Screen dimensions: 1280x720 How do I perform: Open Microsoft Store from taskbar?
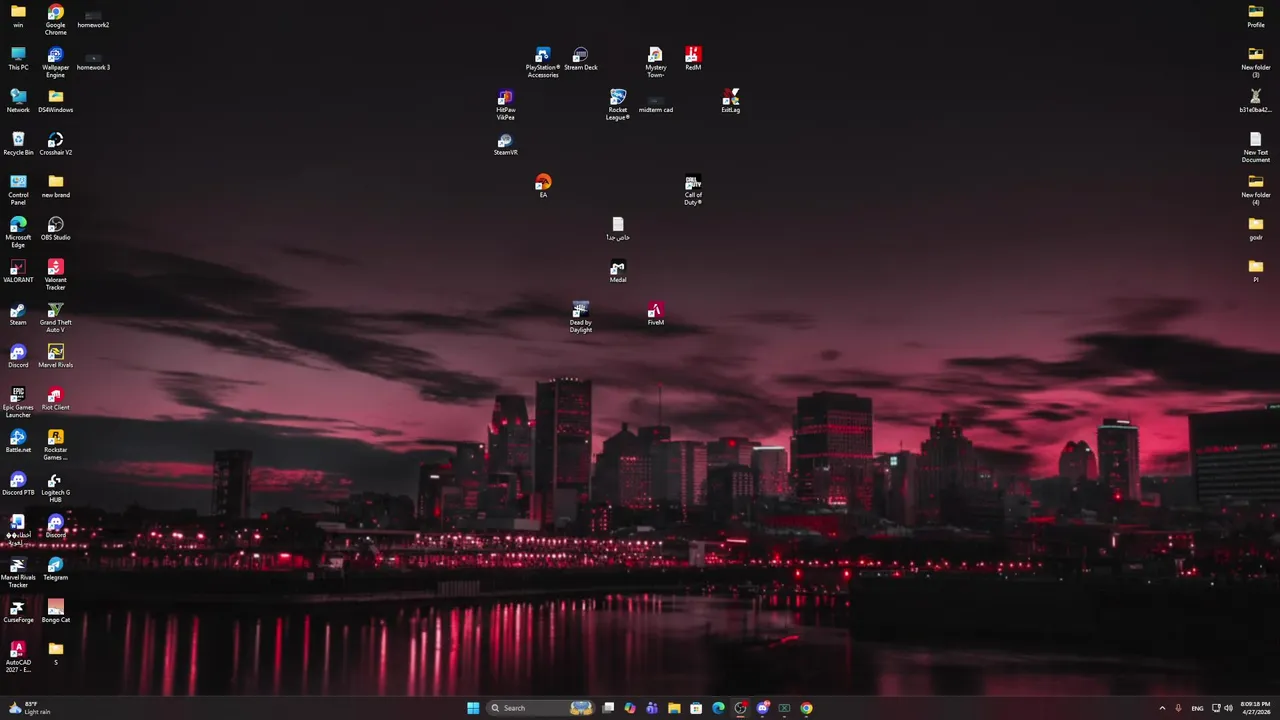pos(696,708)
